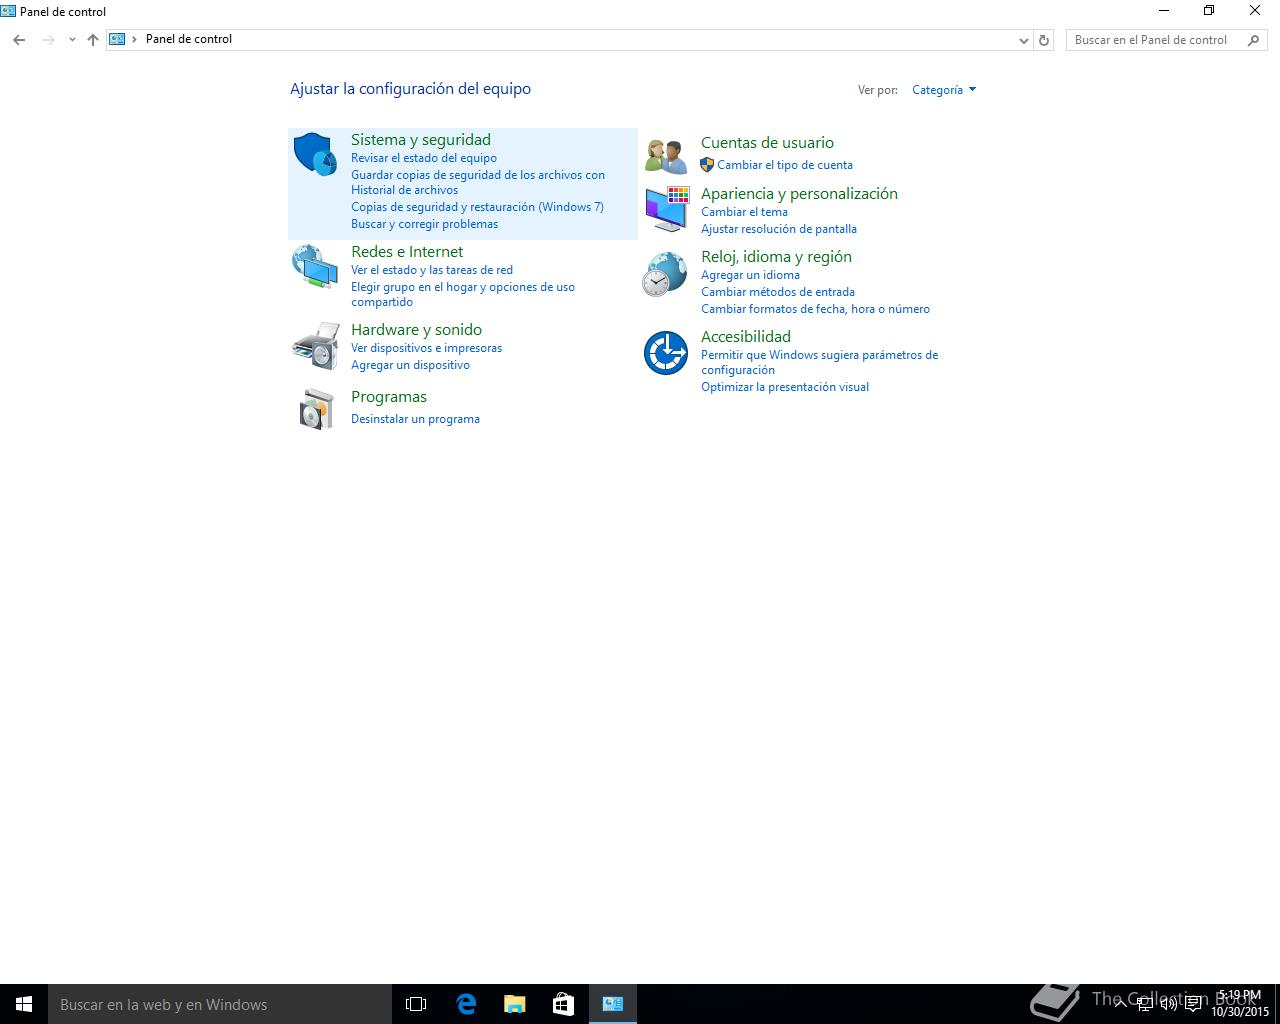Expand the address bar history dropdown
The width and height of the screenshot is (1280, 1024).
1023,40
